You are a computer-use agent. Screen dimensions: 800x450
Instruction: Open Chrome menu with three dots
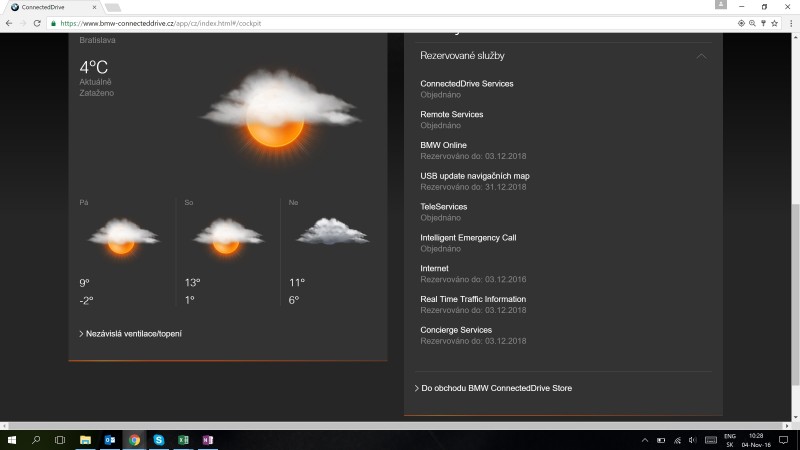[x=791, y=23]
